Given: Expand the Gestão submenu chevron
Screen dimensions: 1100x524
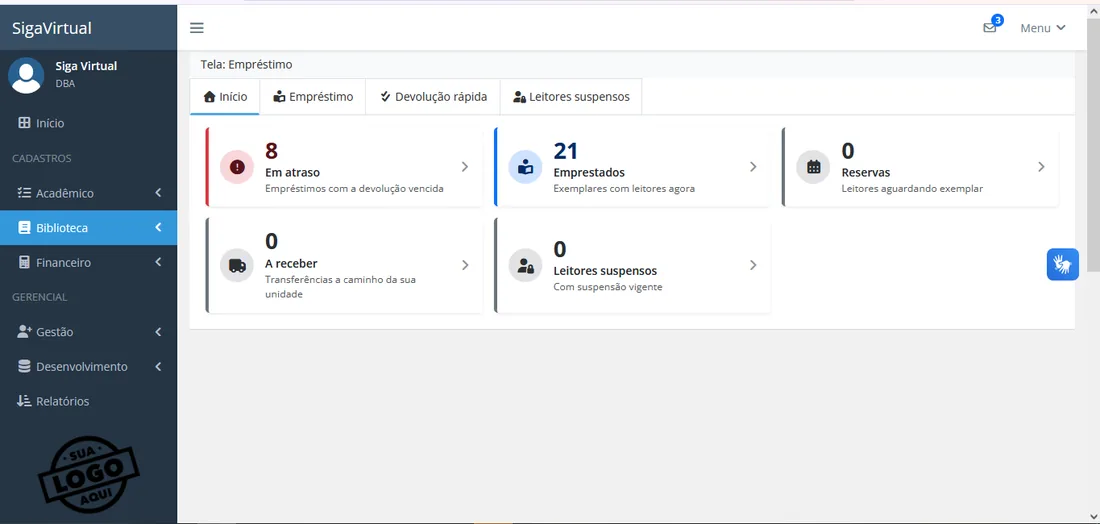Looking at the screenshot, I should coord(159,332).
